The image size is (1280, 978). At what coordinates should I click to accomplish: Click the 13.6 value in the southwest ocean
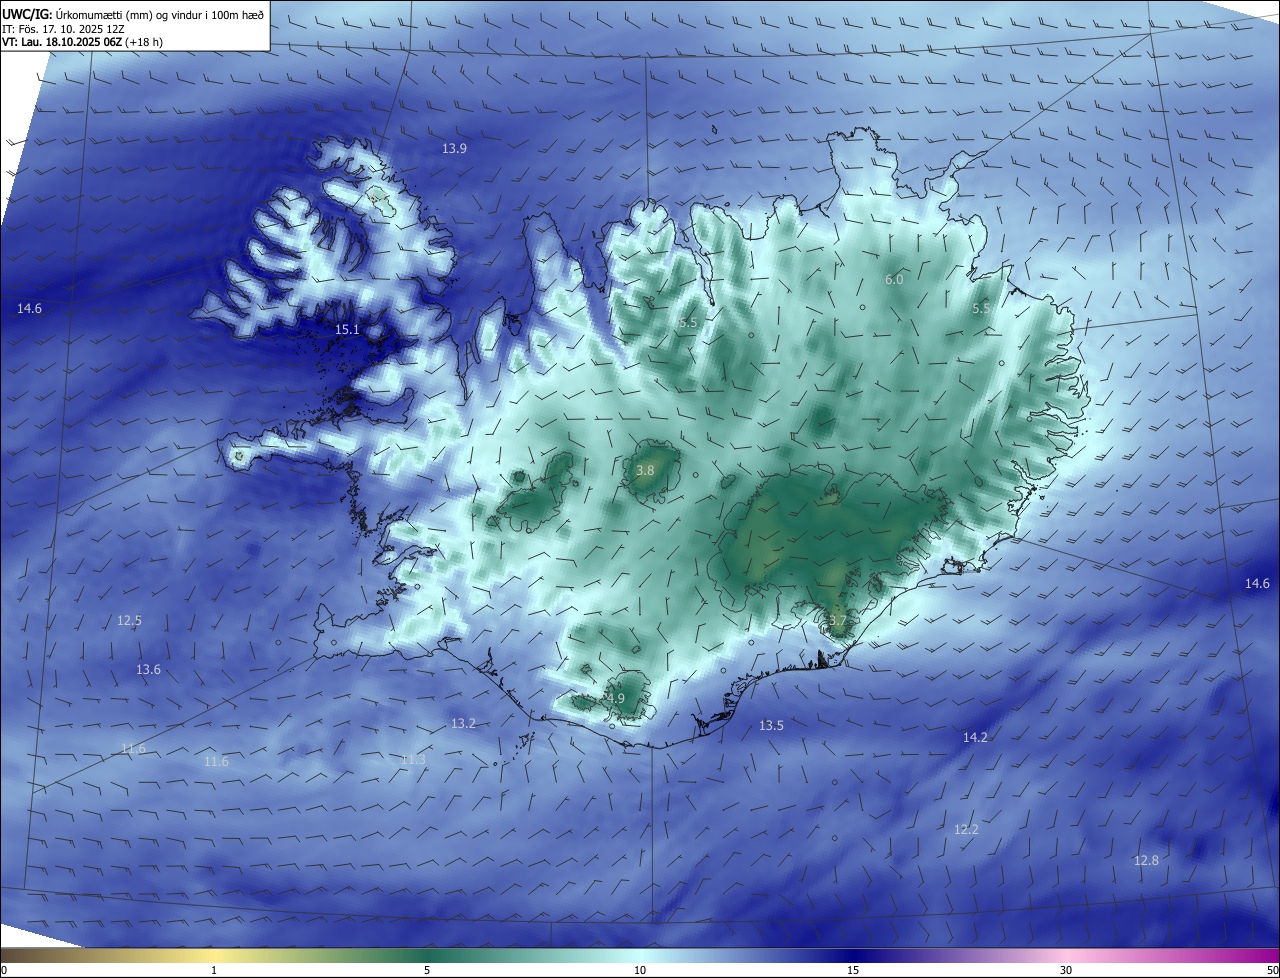pyautogui.click(x=148, y=669)
